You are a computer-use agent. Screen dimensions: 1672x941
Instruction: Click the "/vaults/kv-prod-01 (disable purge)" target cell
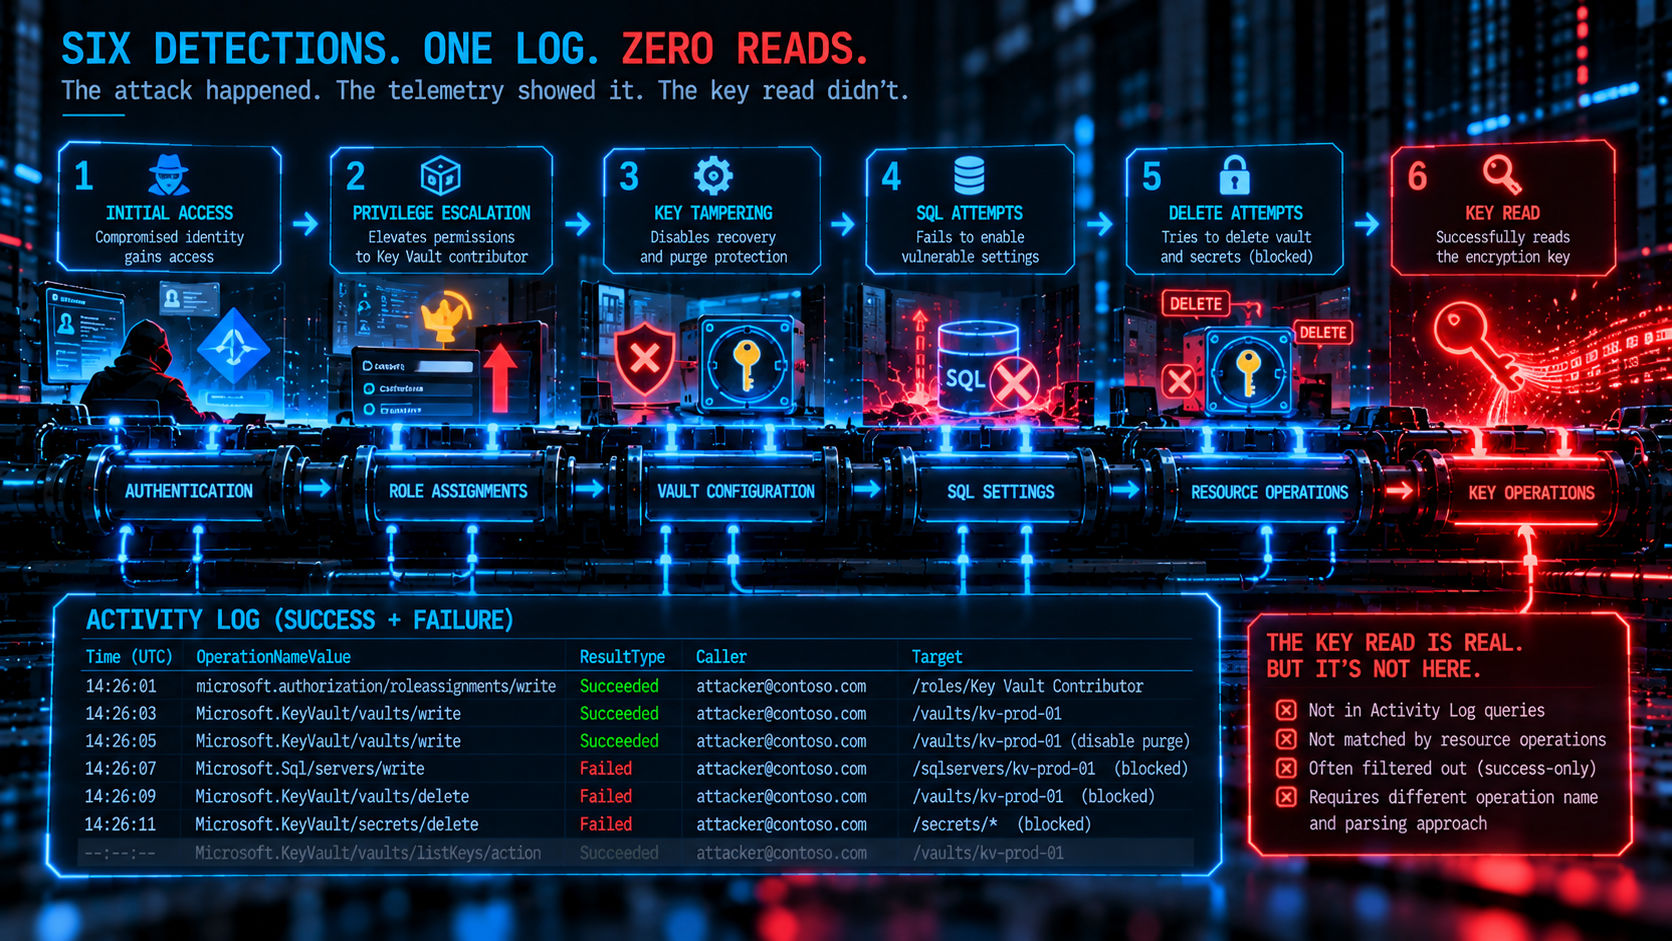pyautogui.click(x=1051, y=741)
